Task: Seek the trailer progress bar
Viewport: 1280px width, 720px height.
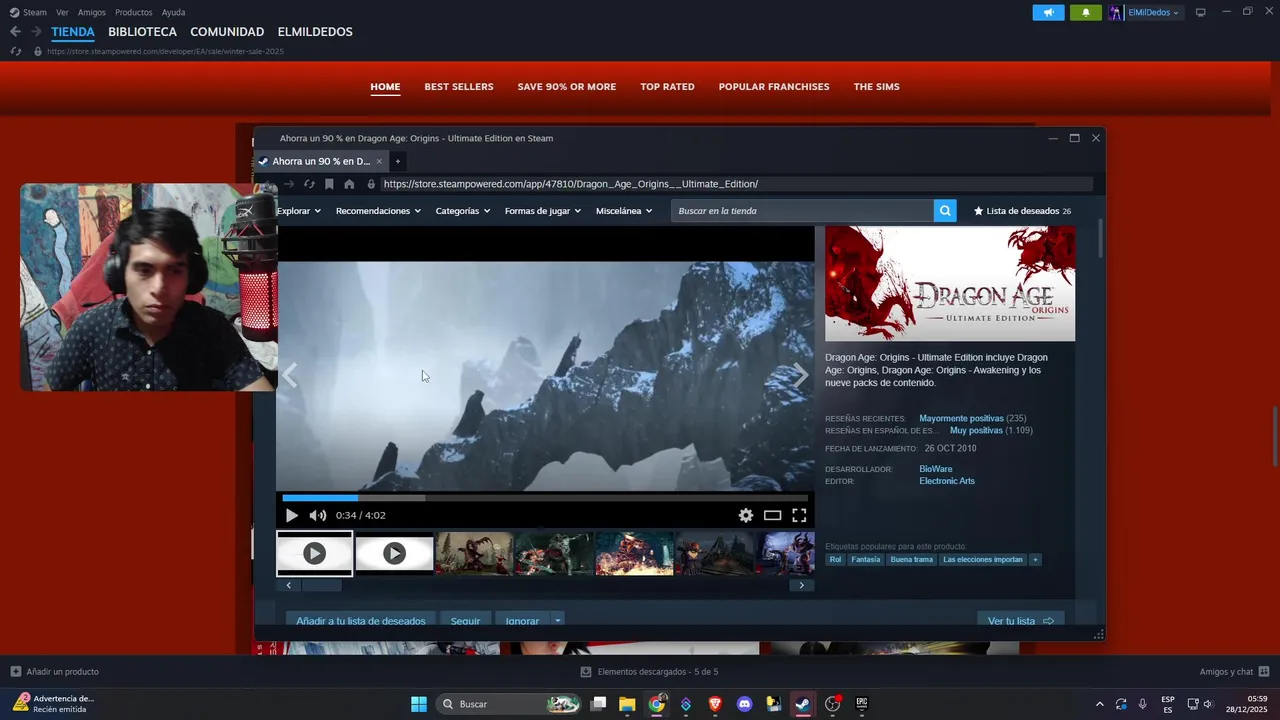Action: pos(545,497)
